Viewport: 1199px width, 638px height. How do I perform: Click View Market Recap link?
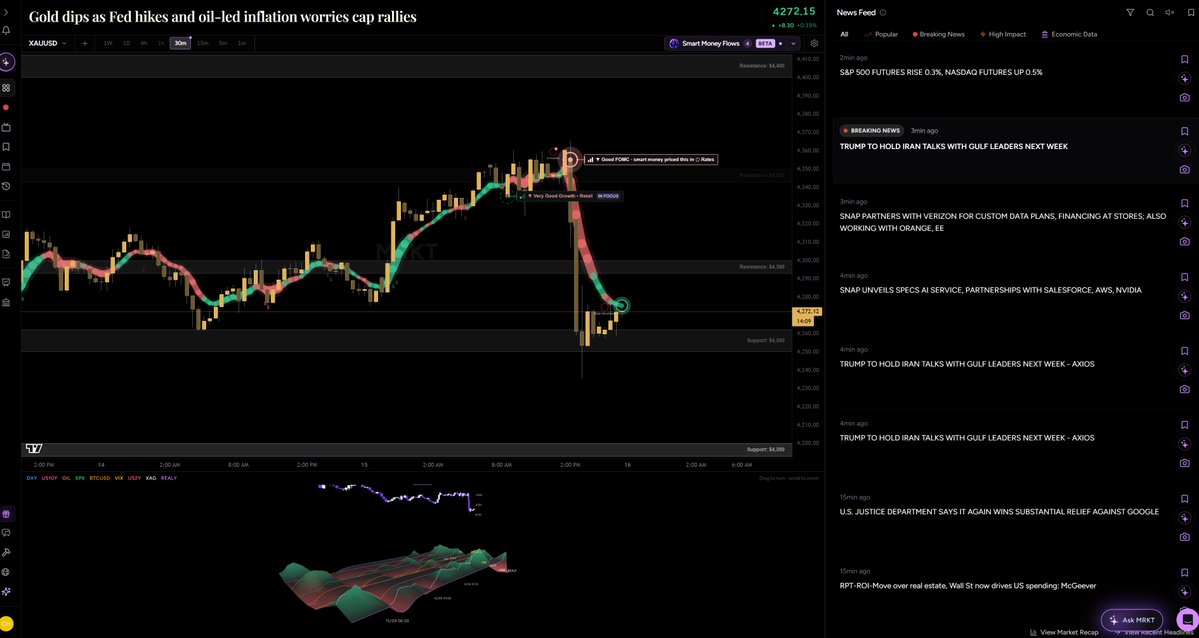click(x=1064, y=633)
